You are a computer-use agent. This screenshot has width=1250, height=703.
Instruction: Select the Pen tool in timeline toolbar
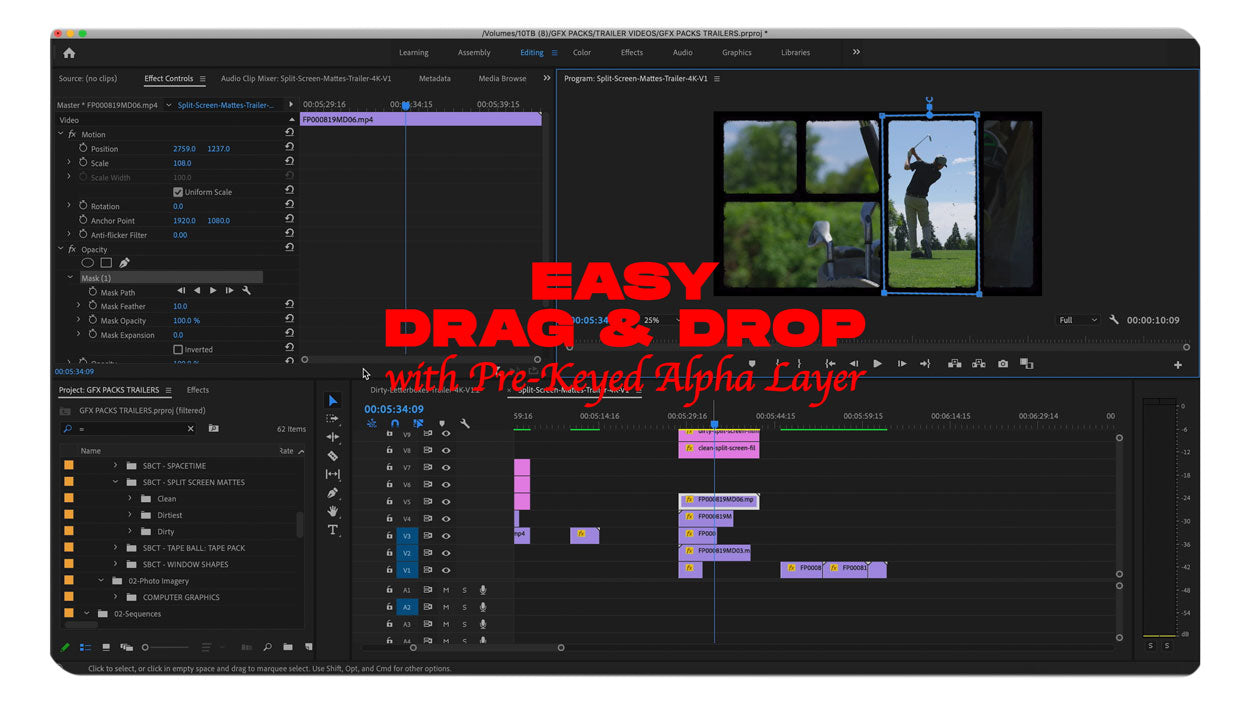click(x=333, y=493)
